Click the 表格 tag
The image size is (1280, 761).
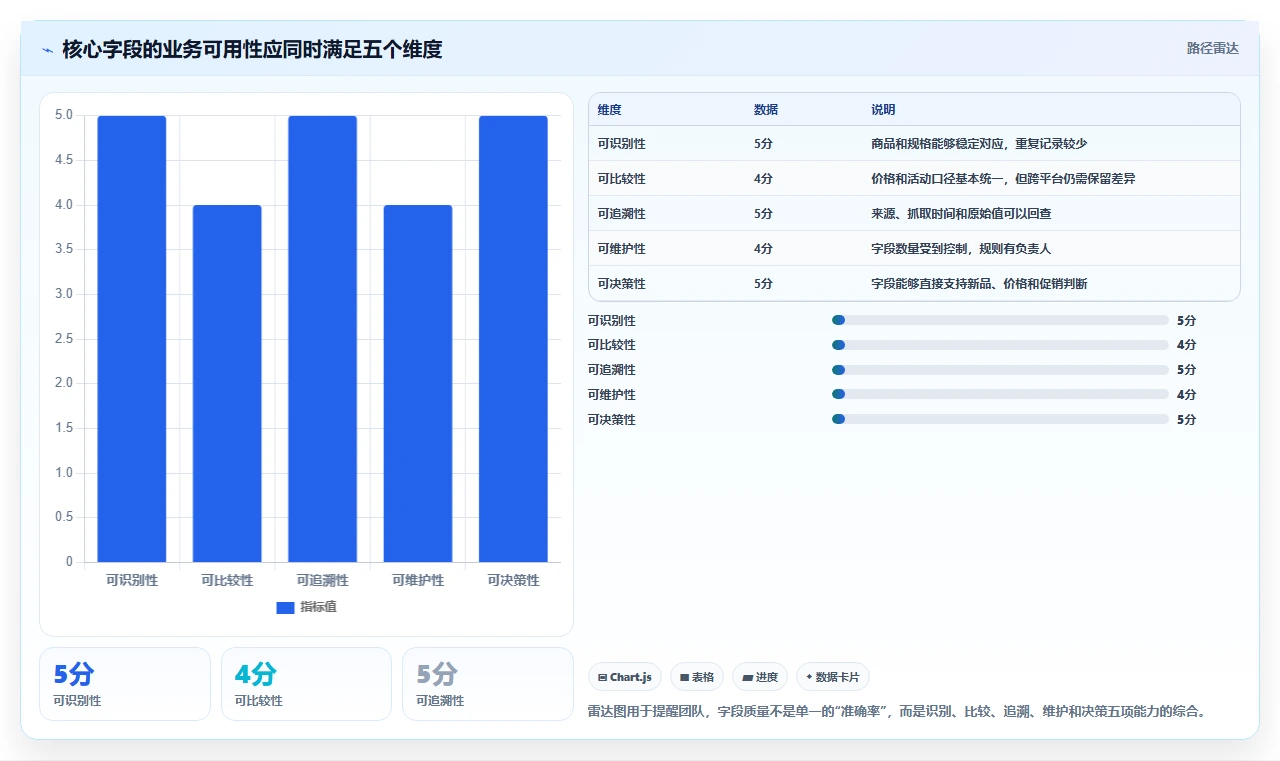(697, 677)
